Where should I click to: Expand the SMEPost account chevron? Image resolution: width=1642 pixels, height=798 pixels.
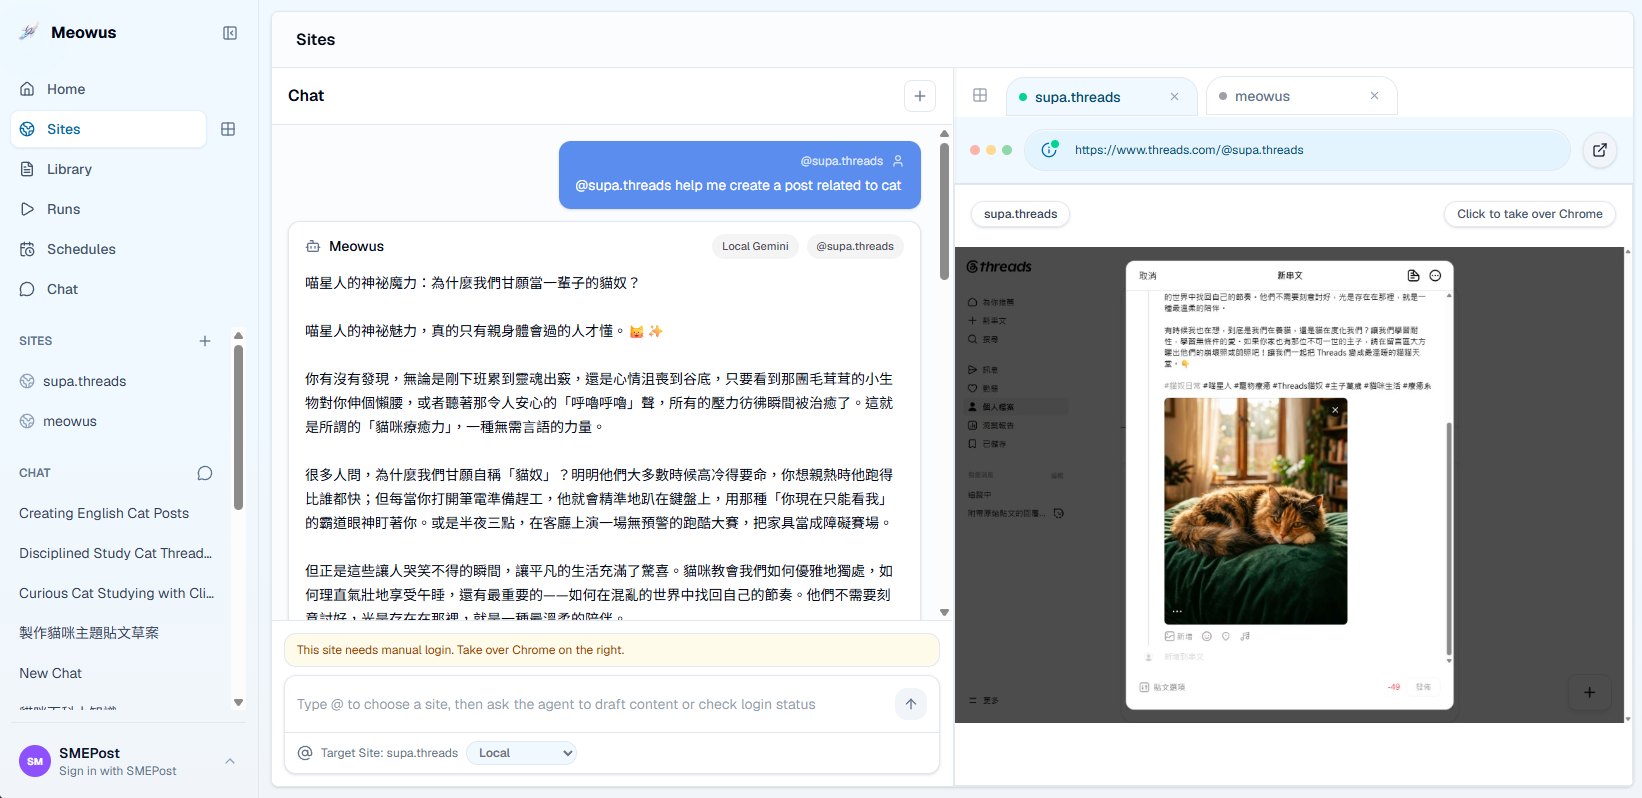(230, 761)
